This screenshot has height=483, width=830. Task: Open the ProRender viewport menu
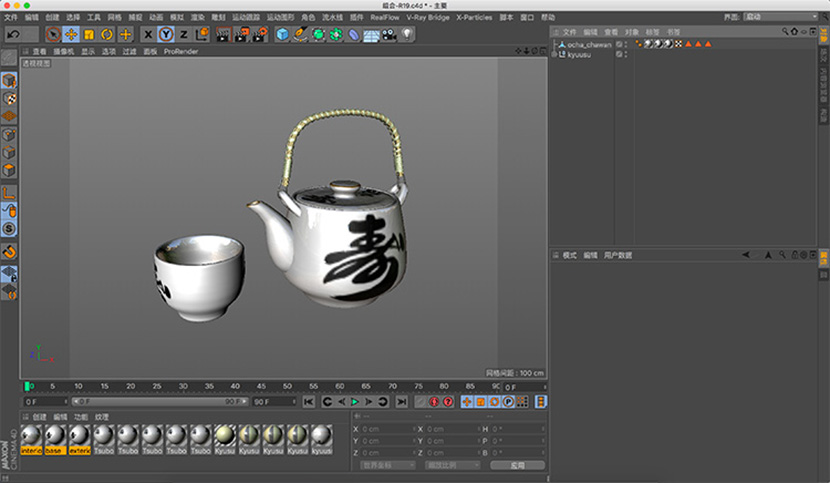click(x=181, y=51)
